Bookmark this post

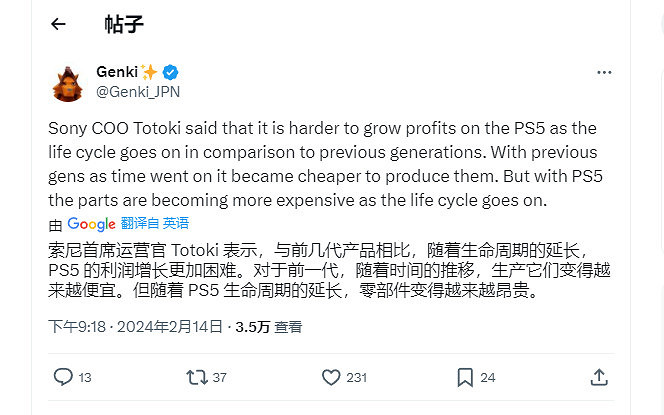465,377
